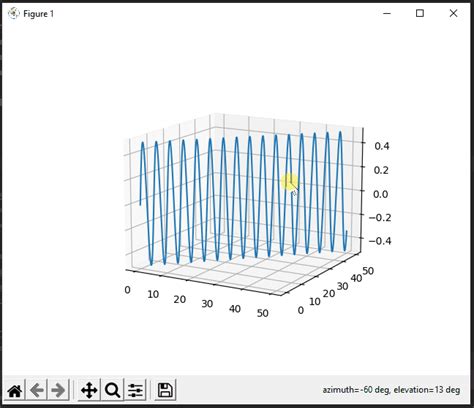
Task: Click the 0.0 z-axis tick label
Action: point(381,194)
